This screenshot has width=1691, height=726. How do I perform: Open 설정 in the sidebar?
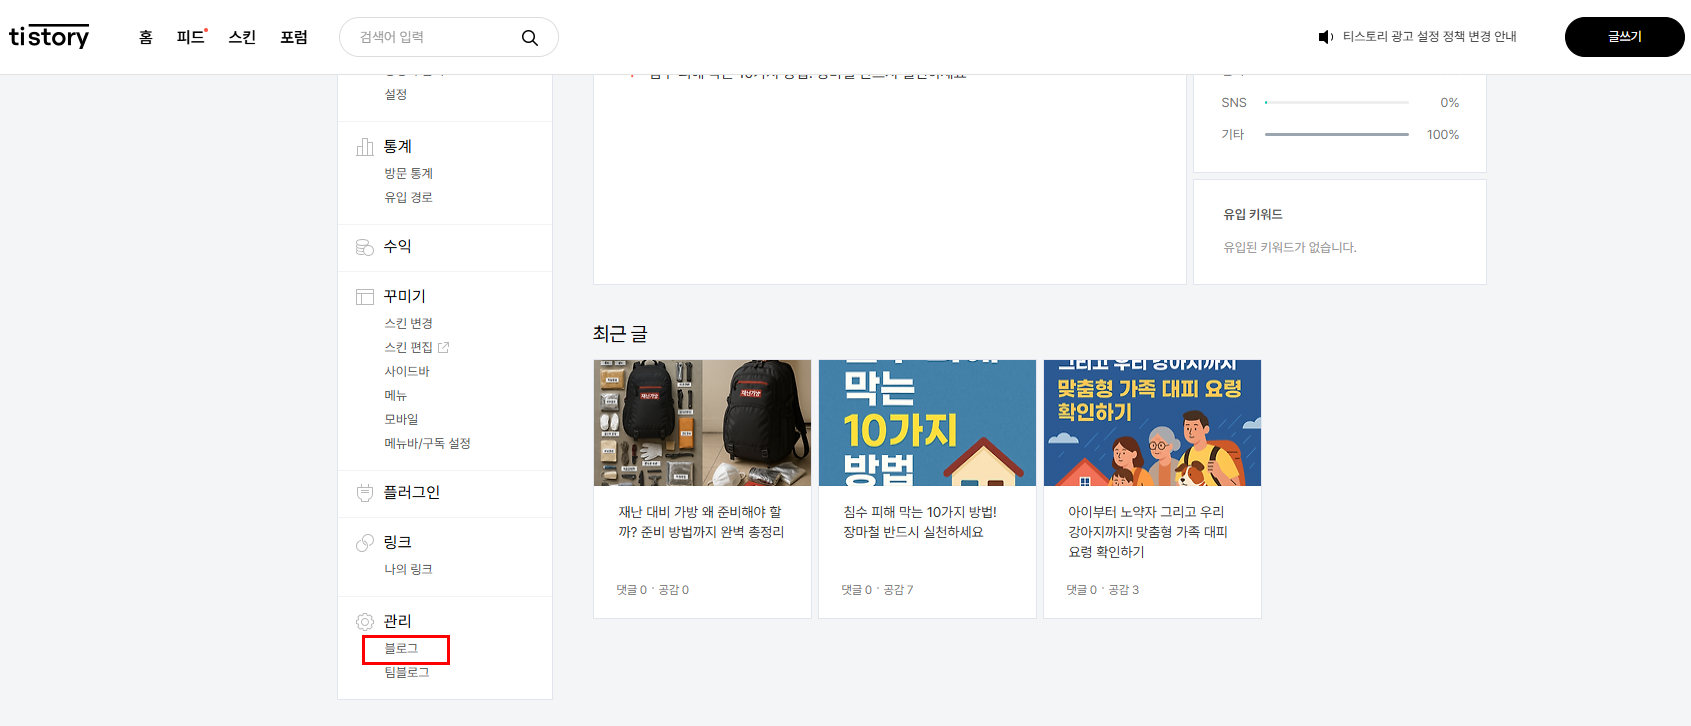tap(396, 95)
